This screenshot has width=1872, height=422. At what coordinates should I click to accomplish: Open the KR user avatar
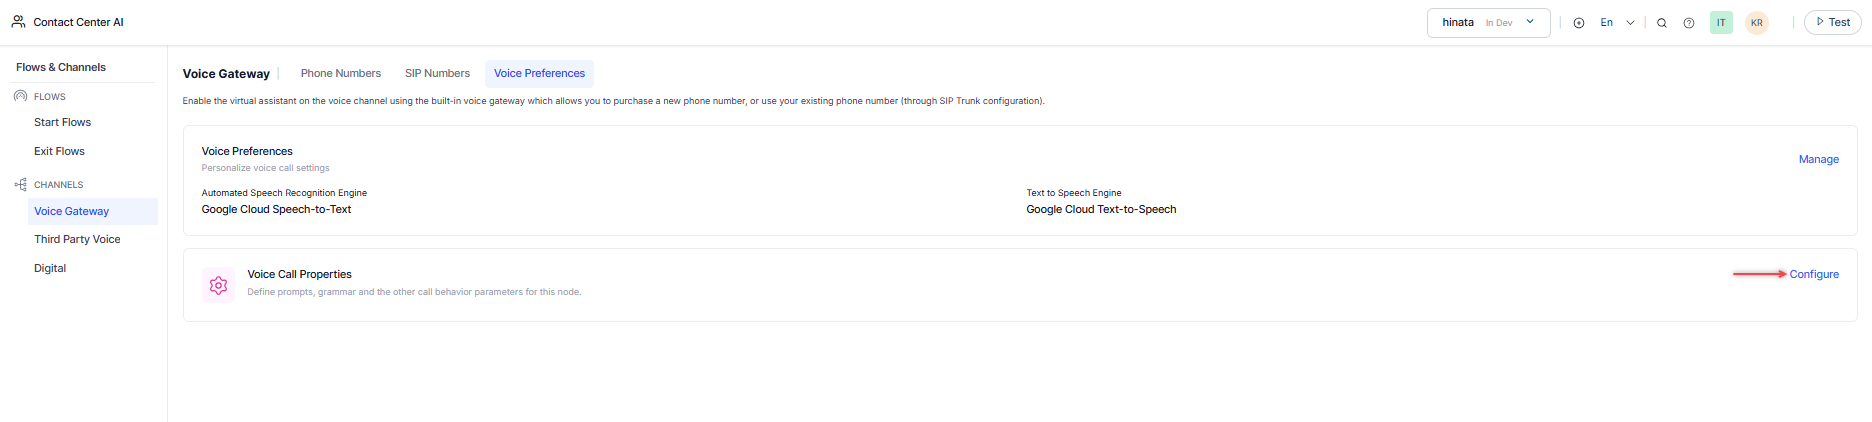(1757, 23)
